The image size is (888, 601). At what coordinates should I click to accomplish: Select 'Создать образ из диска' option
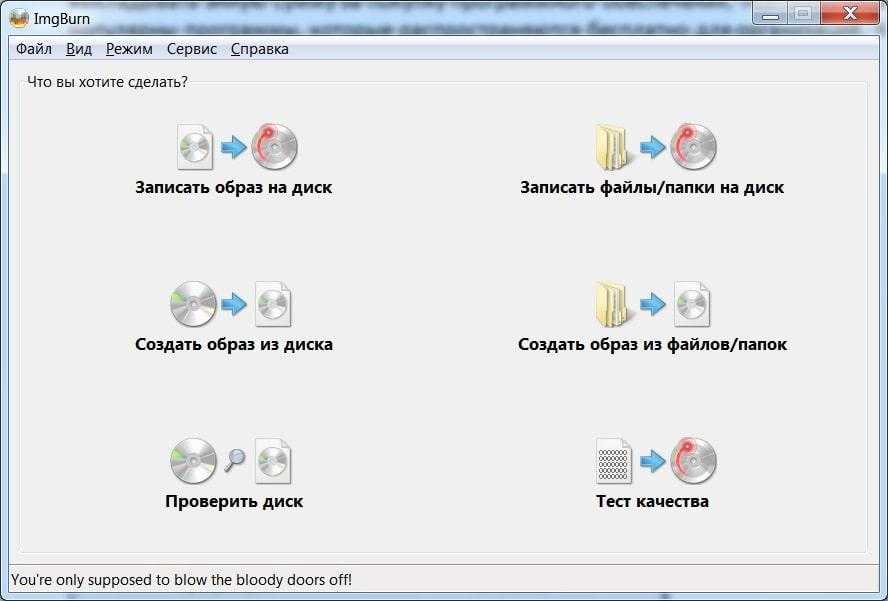tap(234, 344)
